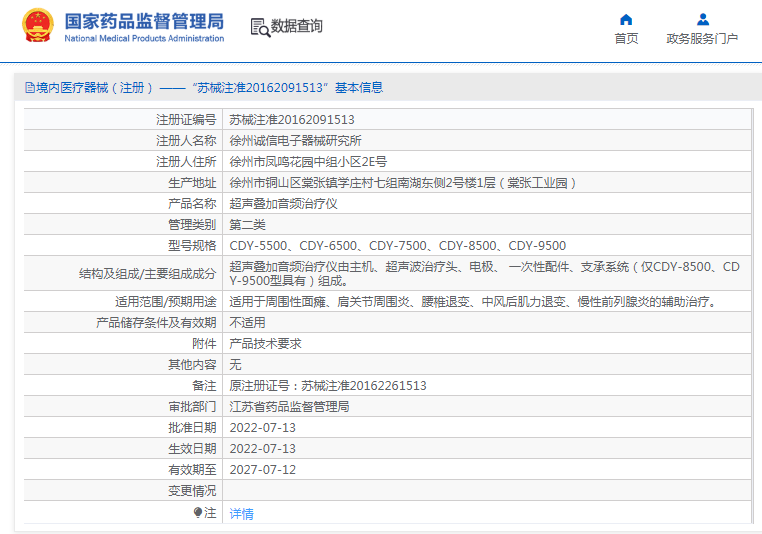
Task: Select 徐州诚信电子器械研究所 registrant name
Action: [295, 140]
